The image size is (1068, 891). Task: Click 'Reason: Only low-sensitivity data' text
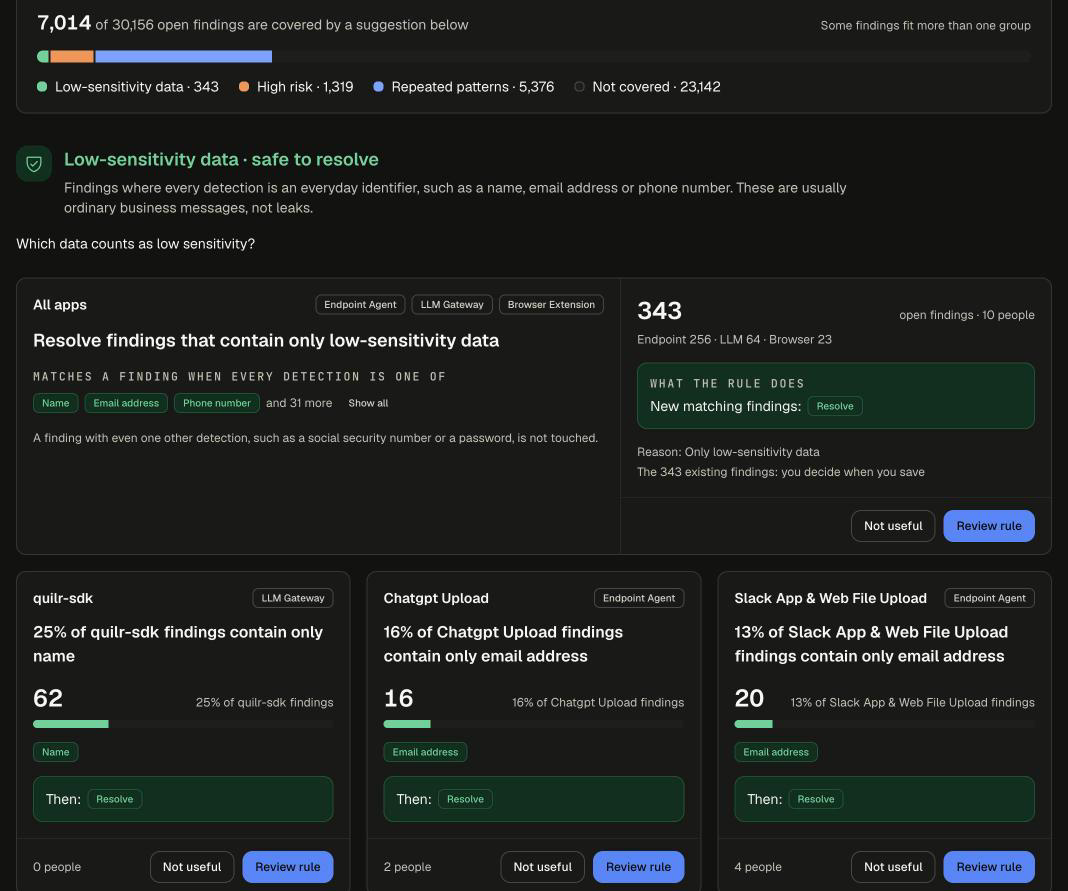728,452
